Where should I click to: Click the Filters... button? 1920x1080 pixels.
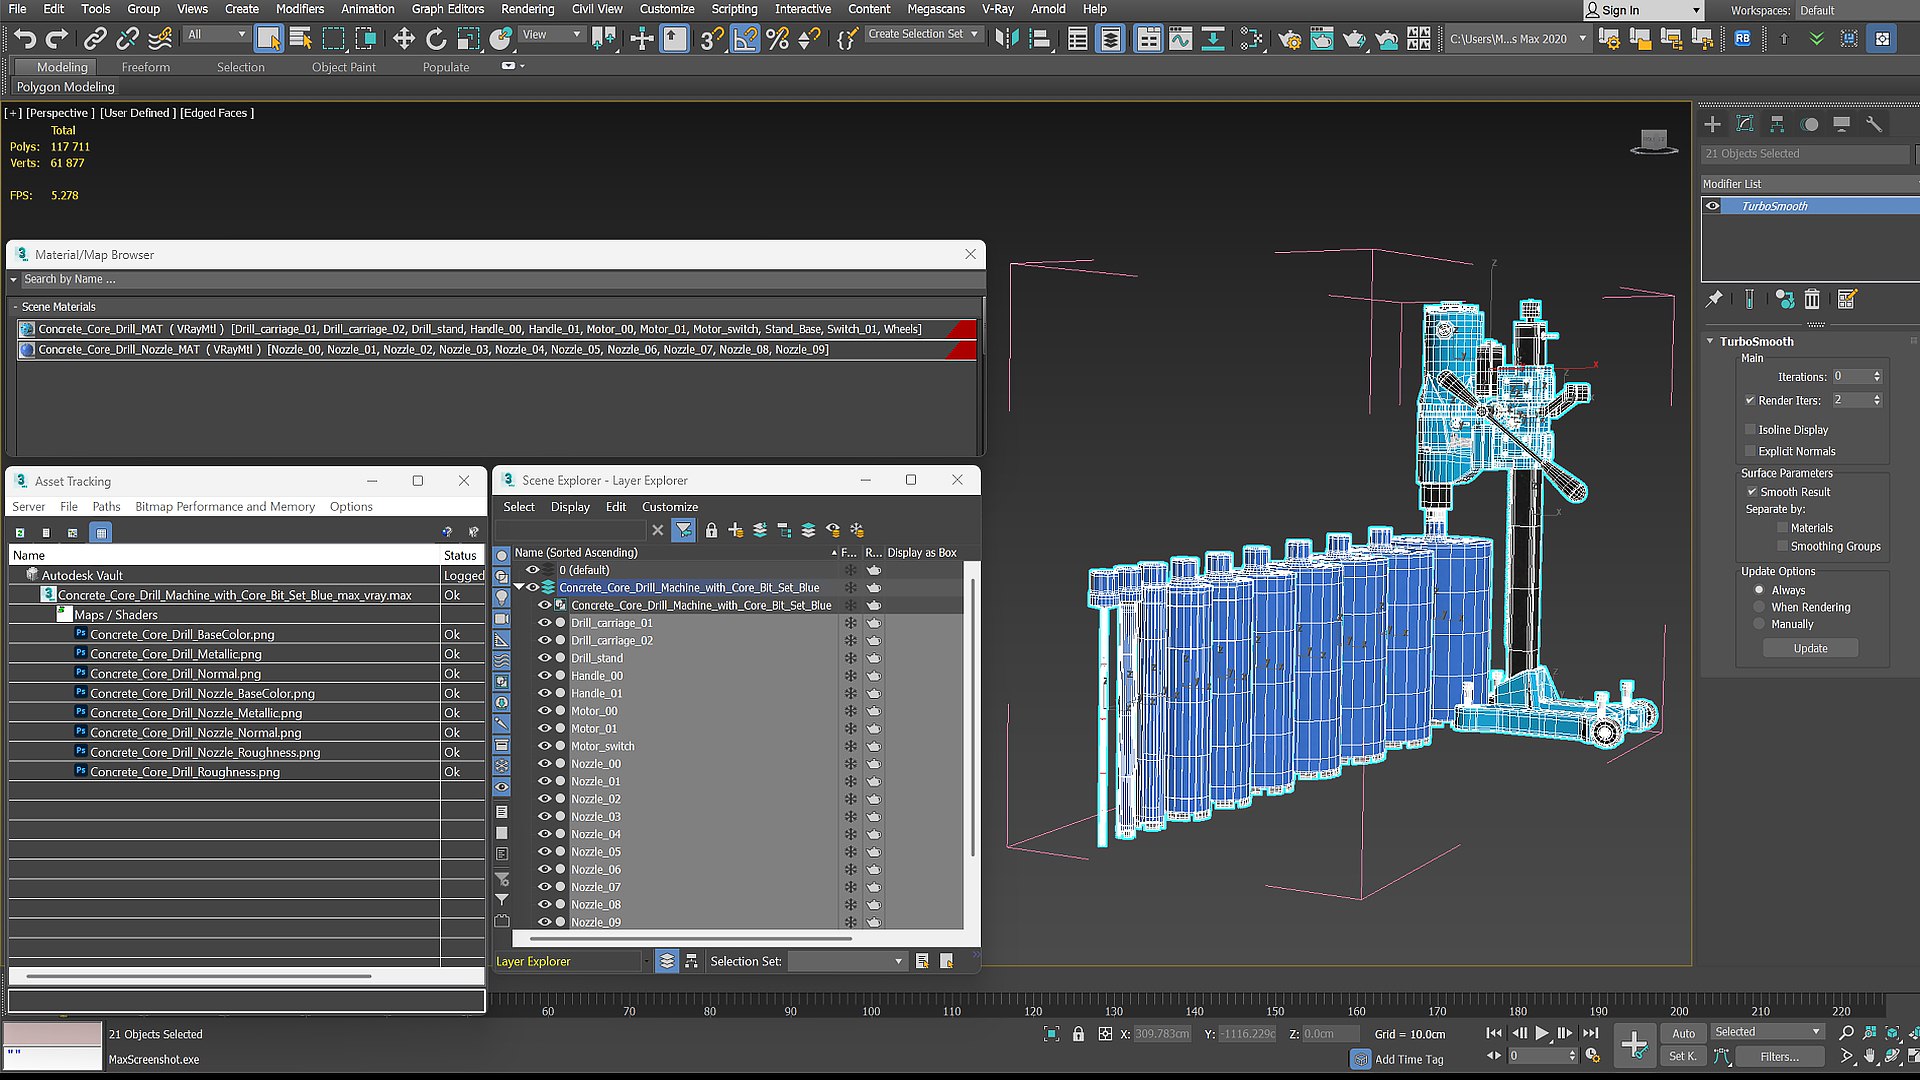1779,1057
